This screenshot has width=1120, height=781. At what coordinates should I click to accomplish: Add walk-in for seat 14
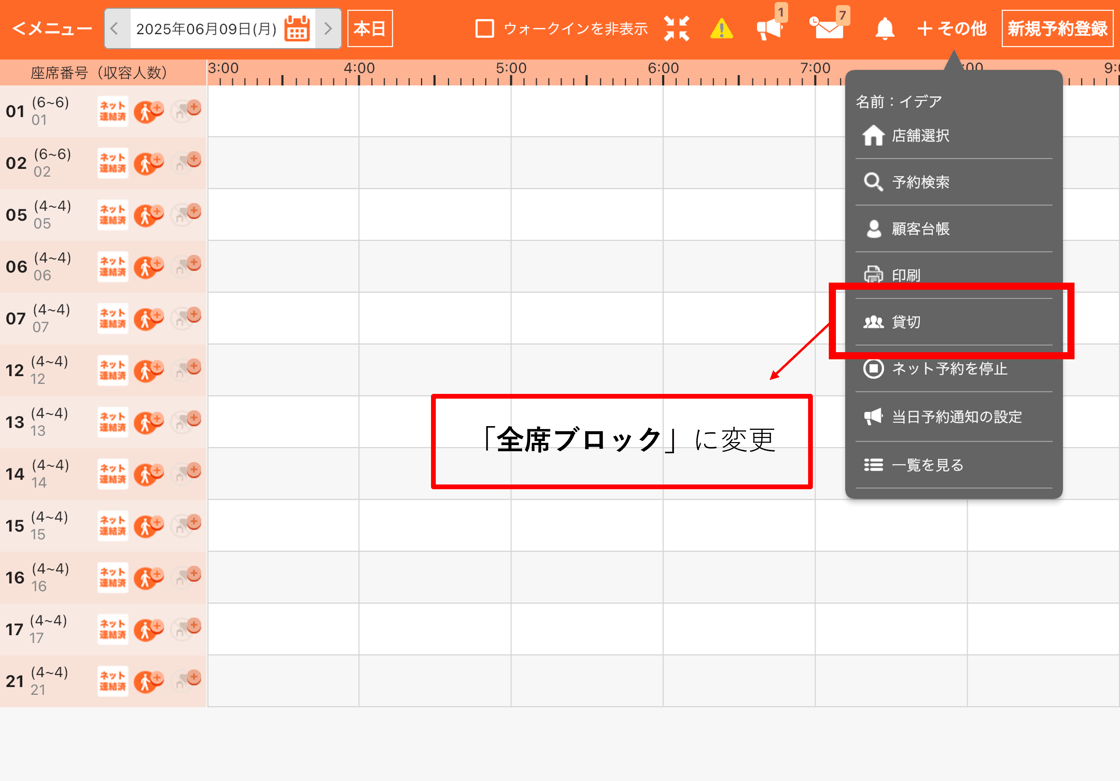(x=149, y=474)
